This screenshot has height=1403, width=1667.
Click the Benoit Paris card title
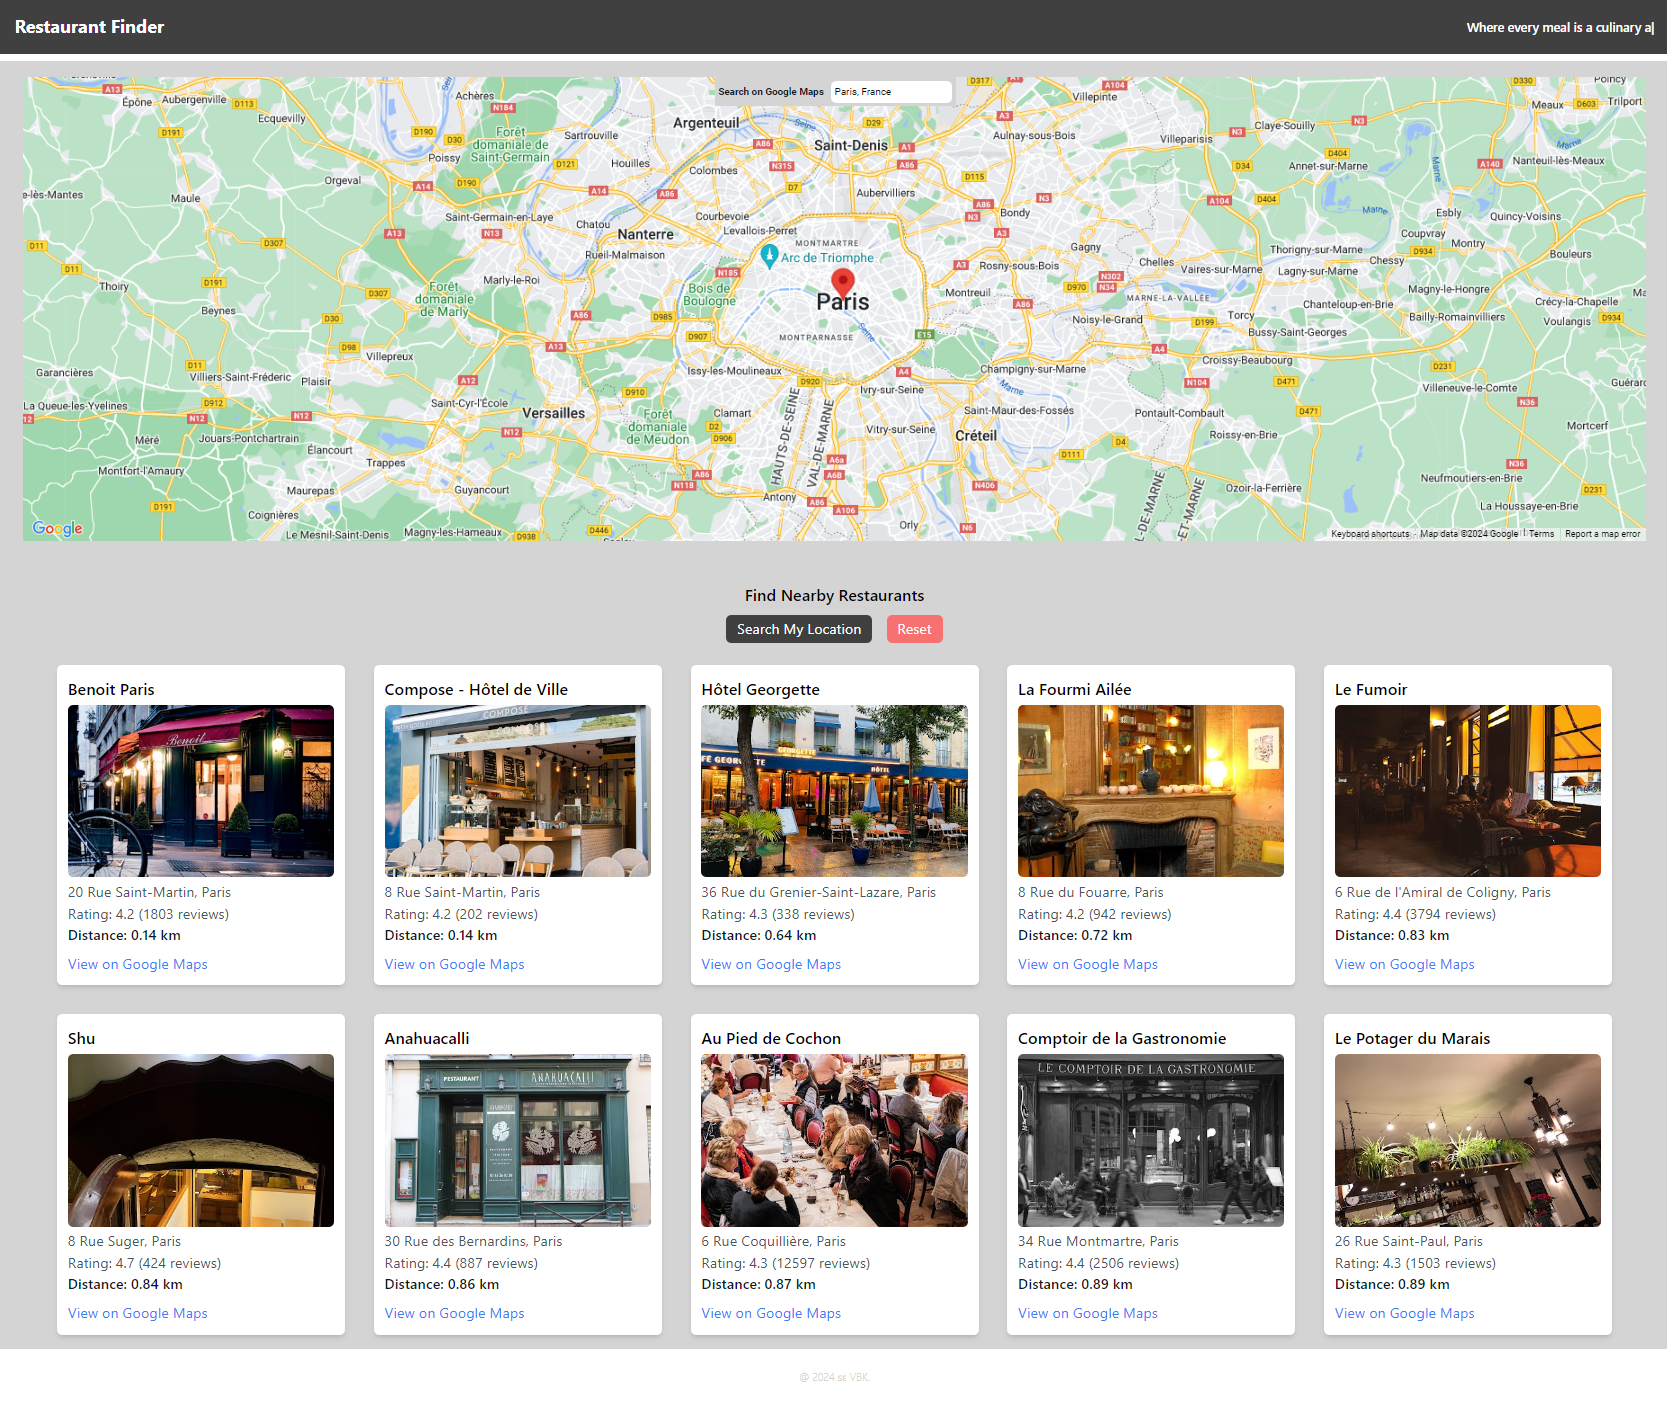(111, 689)
